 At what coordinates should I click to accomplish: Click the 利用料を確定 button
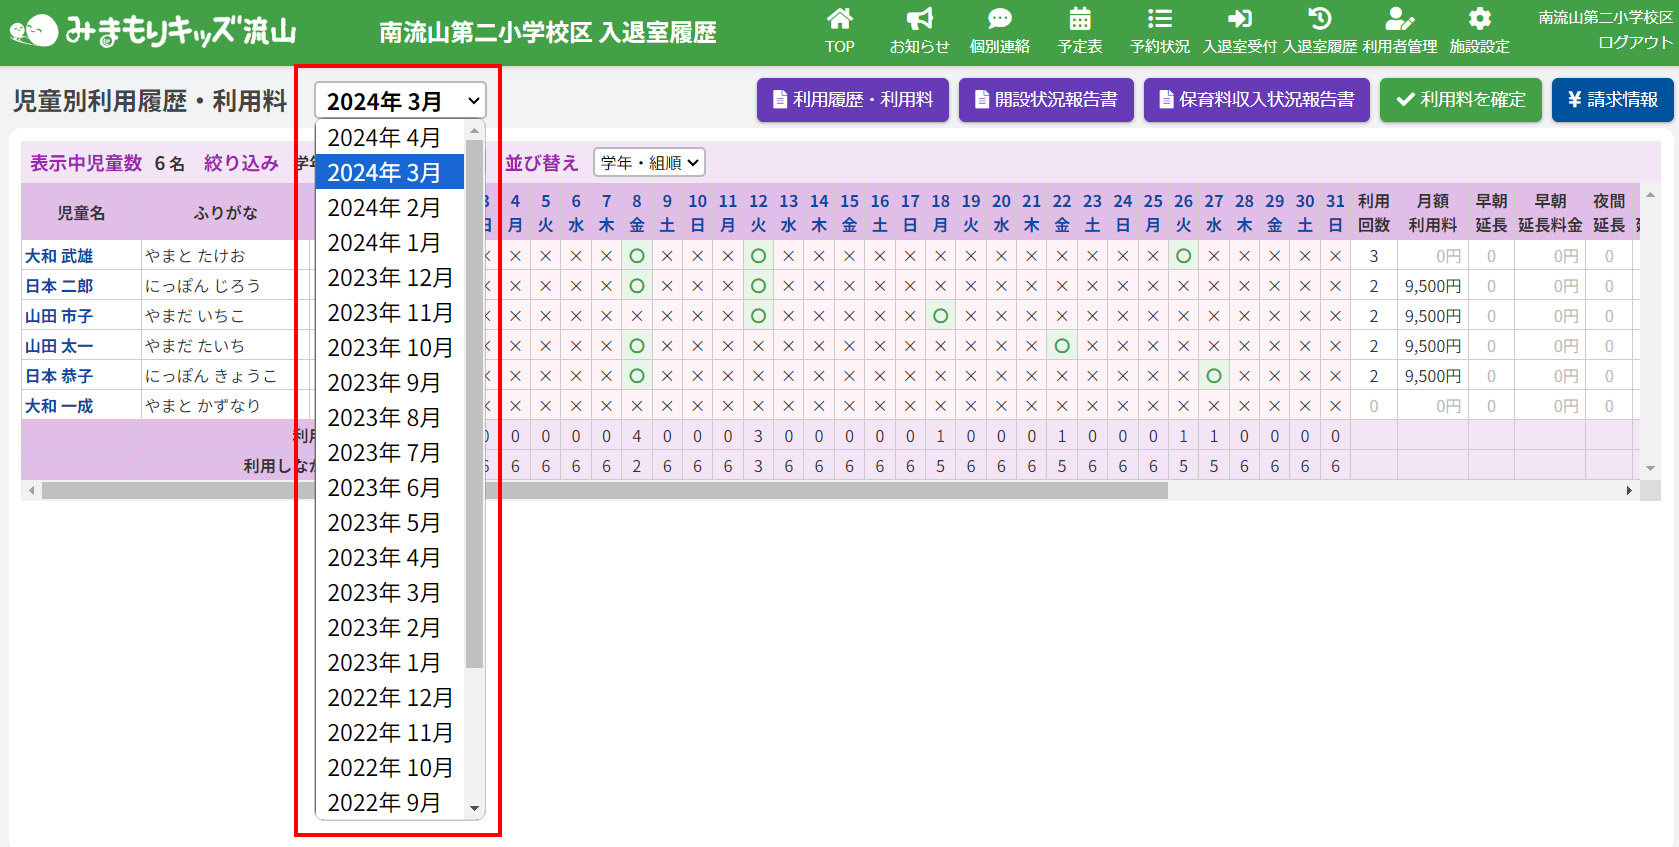1460,100
